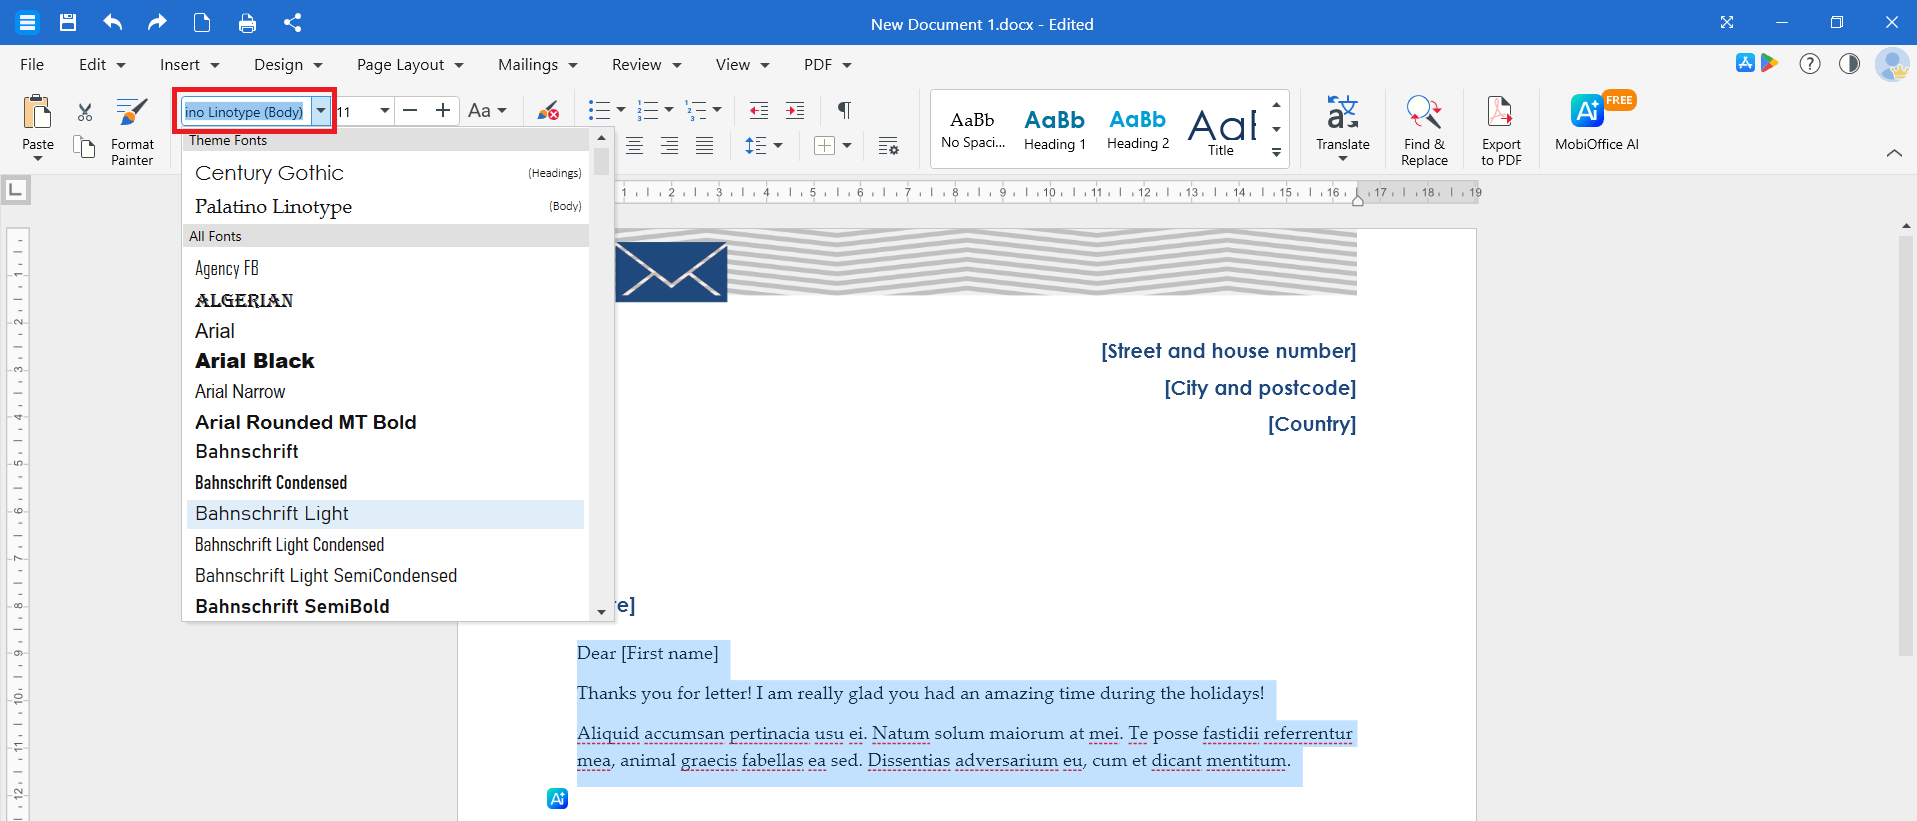Viewport: 1917px width, 821px height.
Task: Apply the No Spacing style
Action: tap(973, 129)
